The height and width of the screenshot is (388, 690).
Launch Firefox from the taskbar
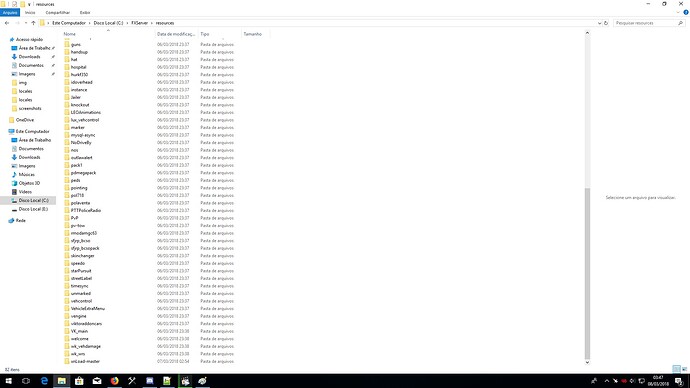pos(114,381)
